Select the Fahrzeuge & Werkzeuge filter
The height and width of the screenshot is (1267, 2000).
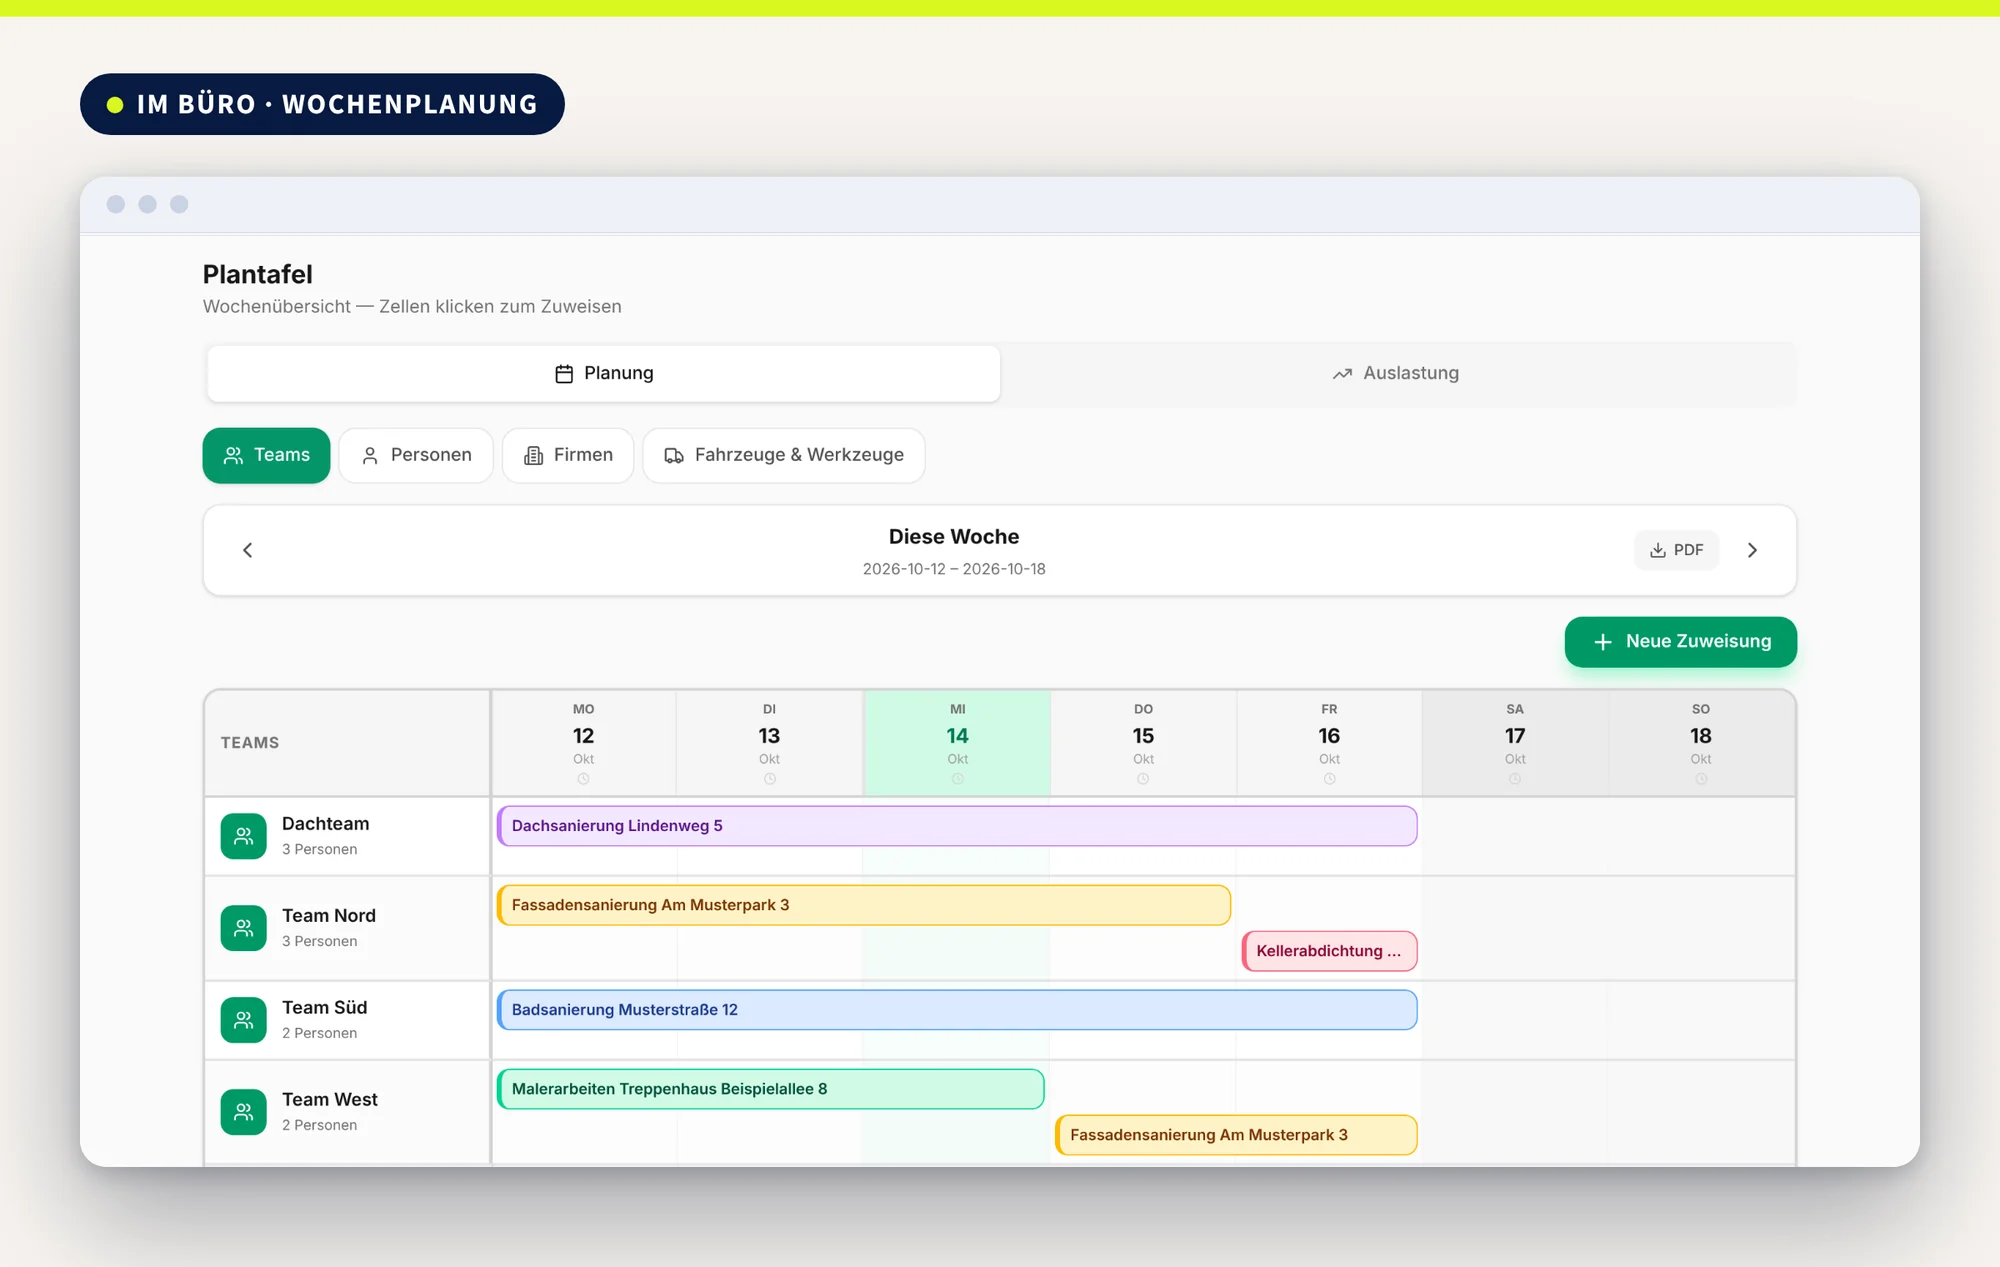click(x=784, y=455)
